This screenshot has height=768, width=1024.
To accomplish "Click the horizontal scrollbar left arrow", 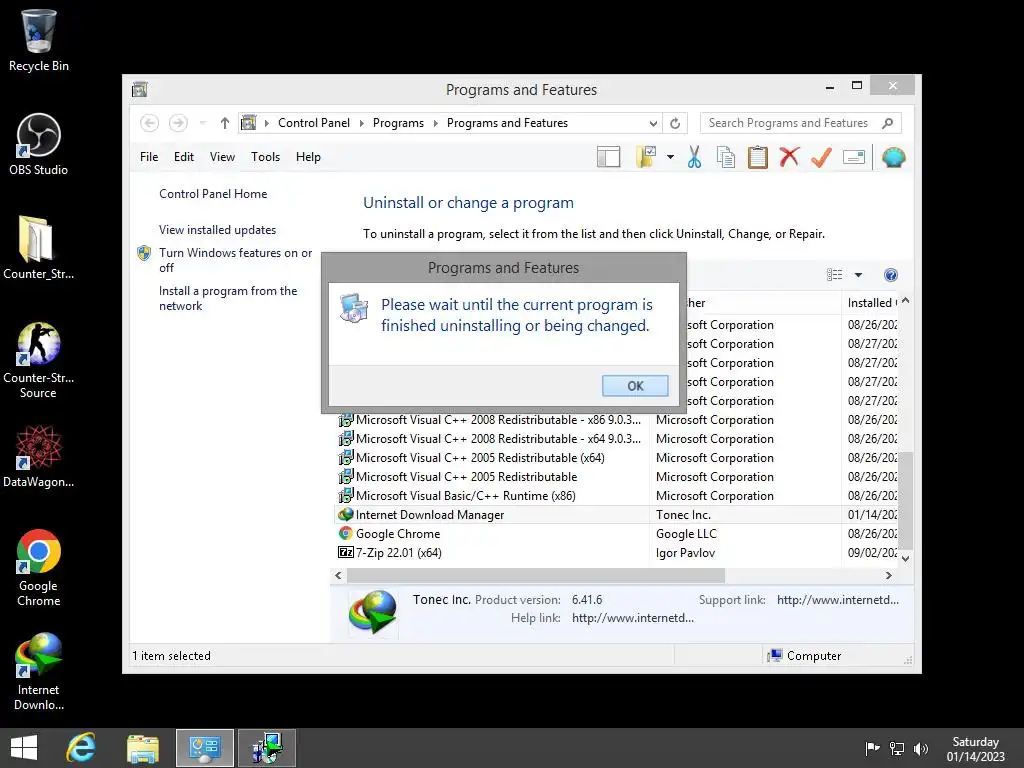I will tap(338, 575).
